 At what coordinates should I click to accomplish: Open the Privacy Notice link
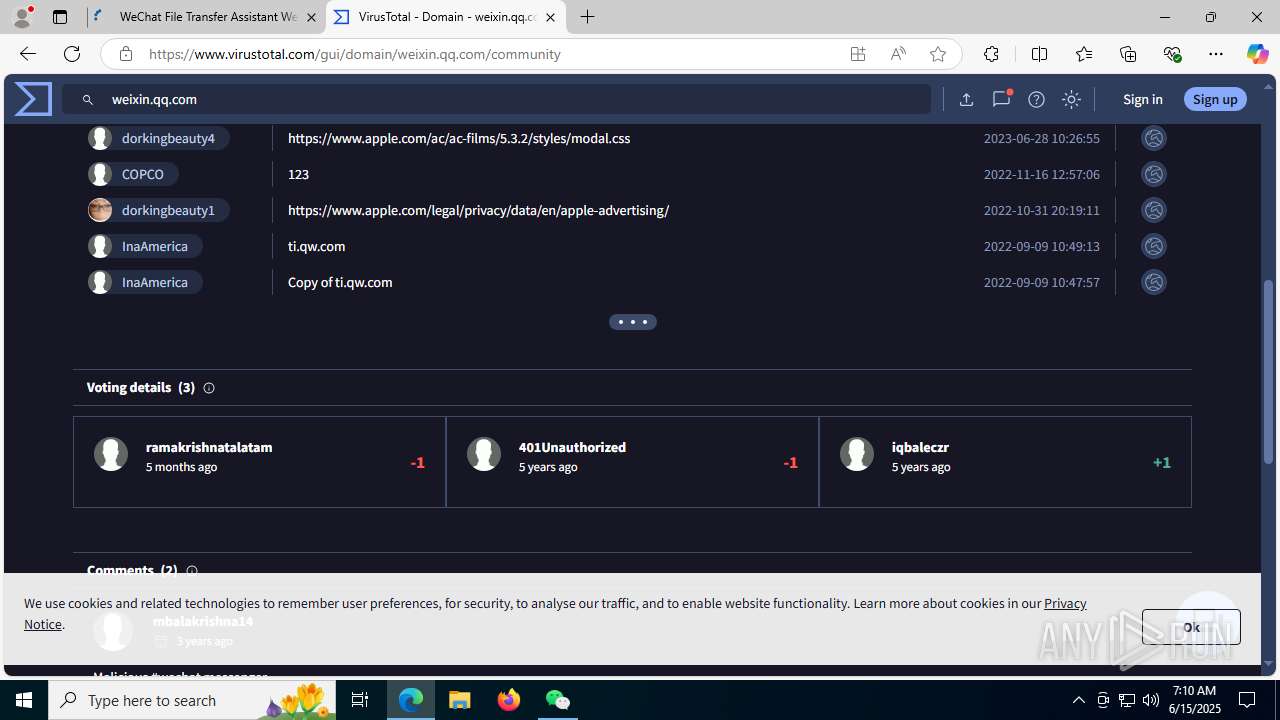click(1065, 604)
